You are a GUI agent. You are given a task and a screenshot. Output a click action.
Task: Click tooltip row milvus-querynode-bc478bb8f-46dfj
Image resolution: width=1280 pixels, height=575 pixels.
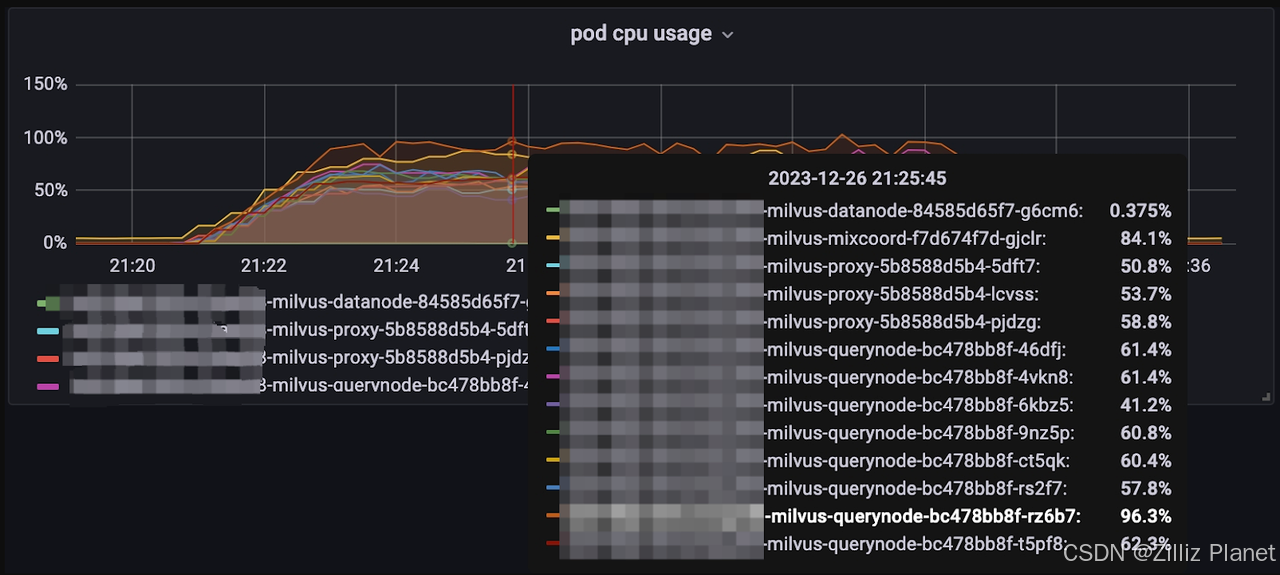tap(859, 350)
